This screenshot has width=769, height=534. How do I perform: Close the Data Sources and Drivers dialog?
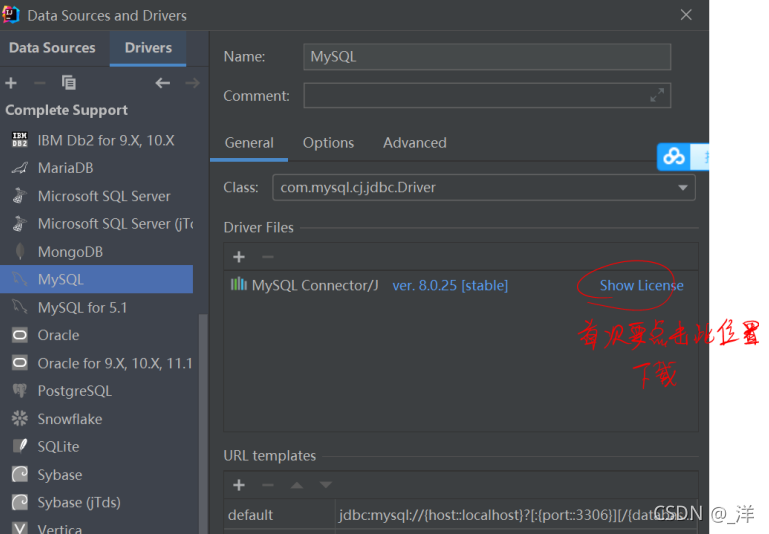click(686, 15)
